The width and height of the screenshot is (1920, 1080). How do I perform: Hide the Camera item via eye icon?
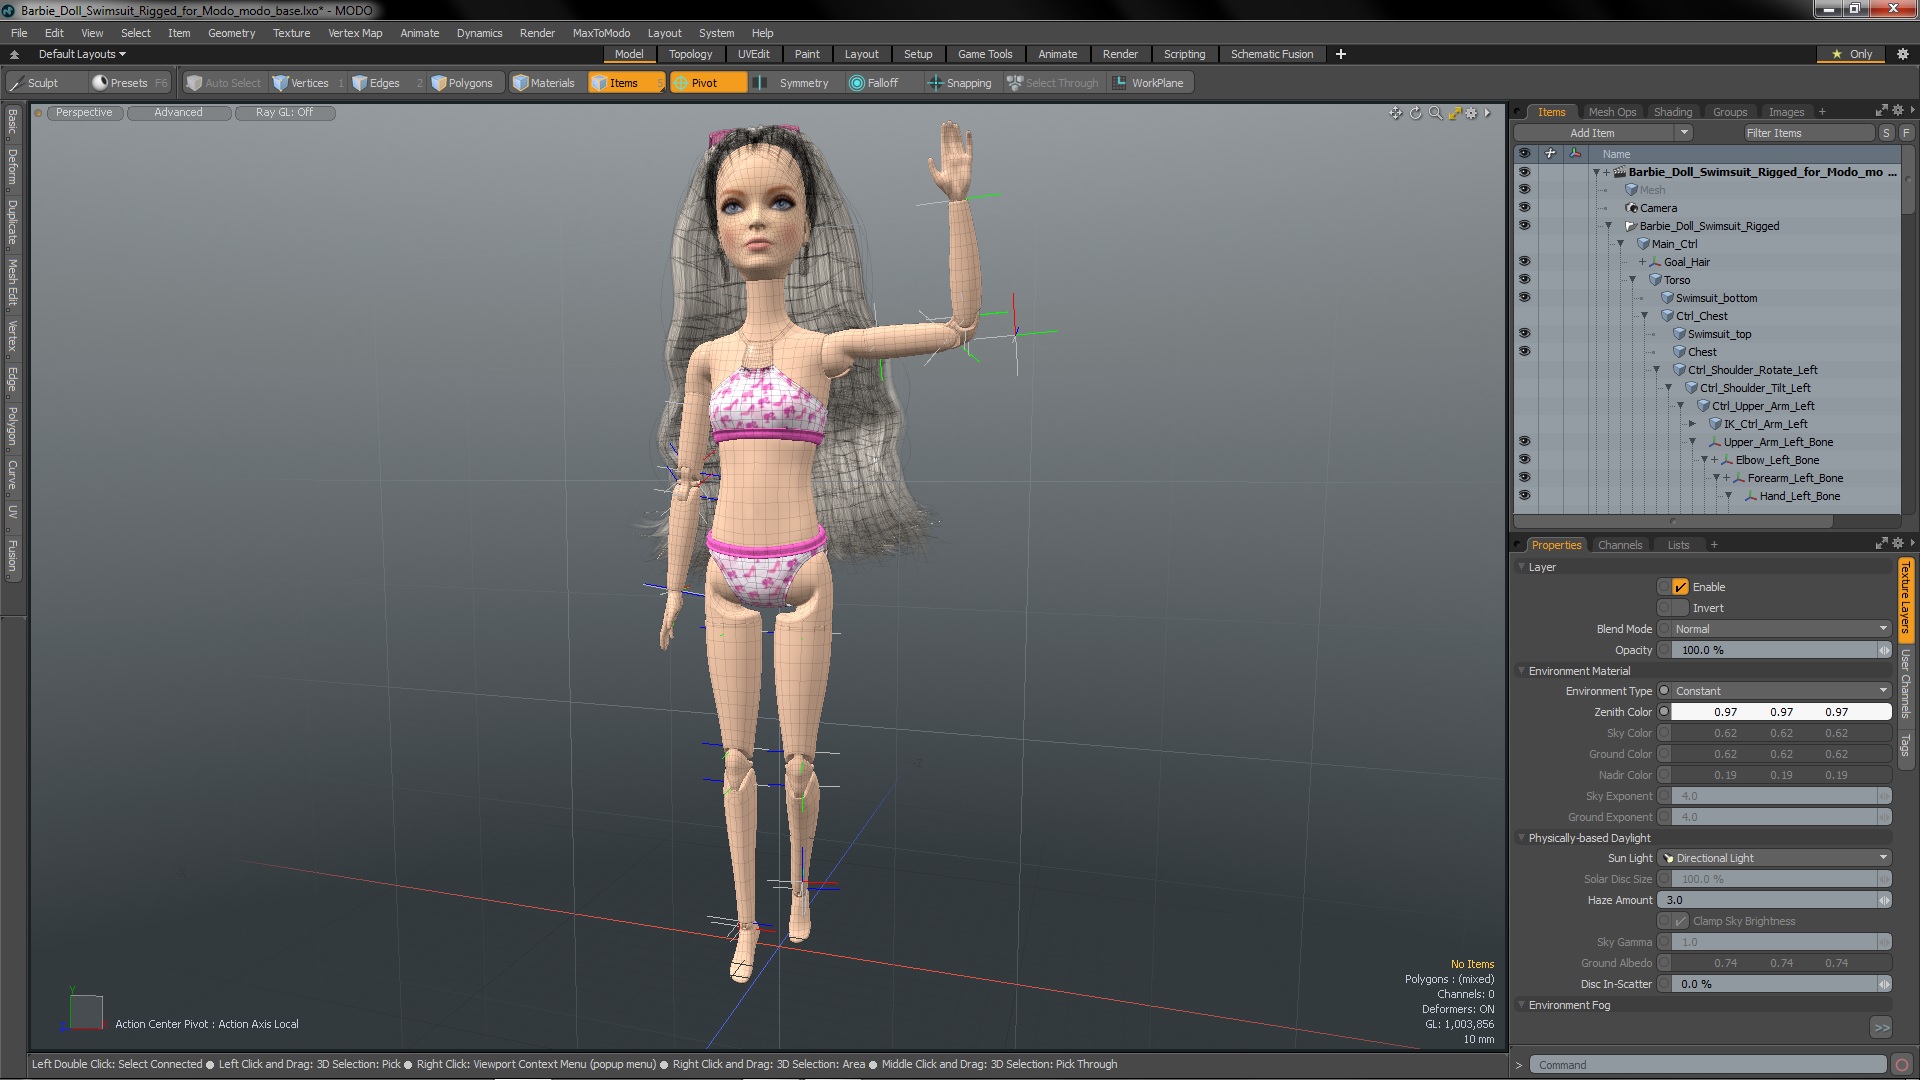pyautogui.click(x=1524, y=208)
